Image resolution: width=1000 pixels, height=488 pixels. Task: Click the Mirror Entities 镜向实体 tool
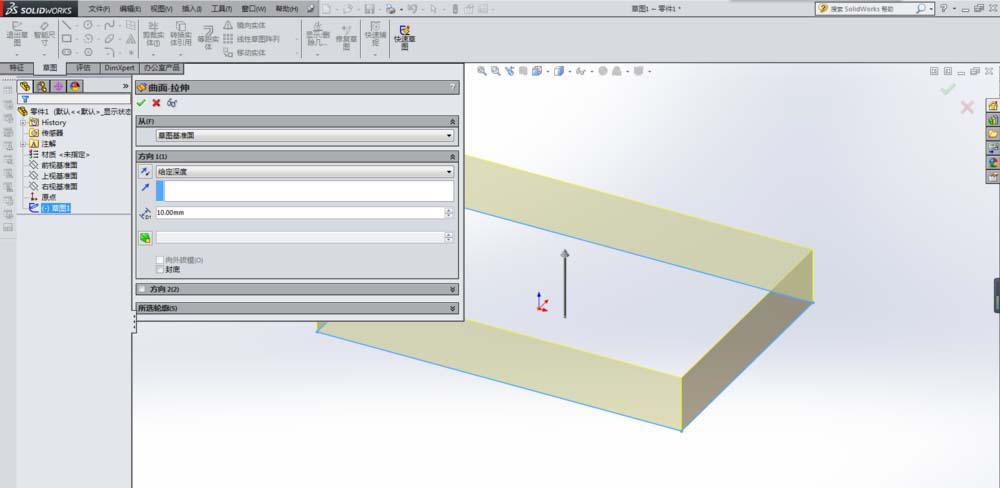coord(244,25)
